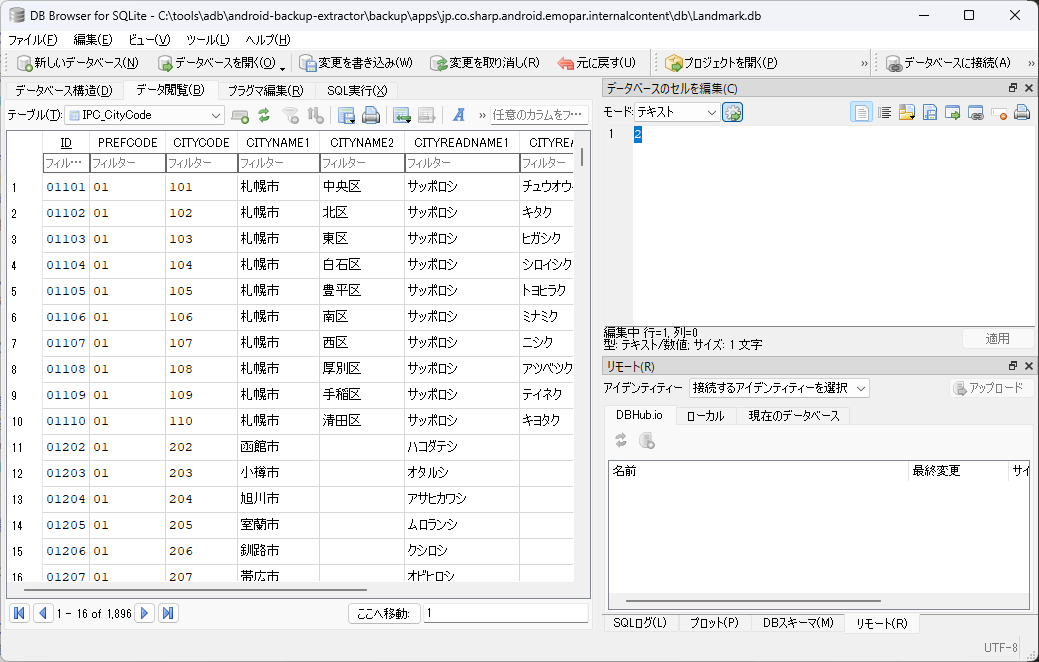Image resolution: width=1039 pixels, height=662 pixels.
Task: Float the Remote panel with undock icon
Action: [1012, 366]
